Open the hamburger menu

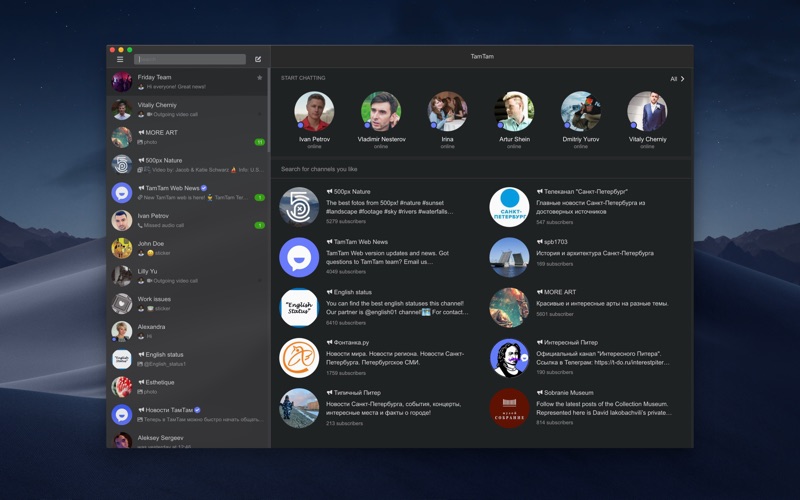click(120, 59)
